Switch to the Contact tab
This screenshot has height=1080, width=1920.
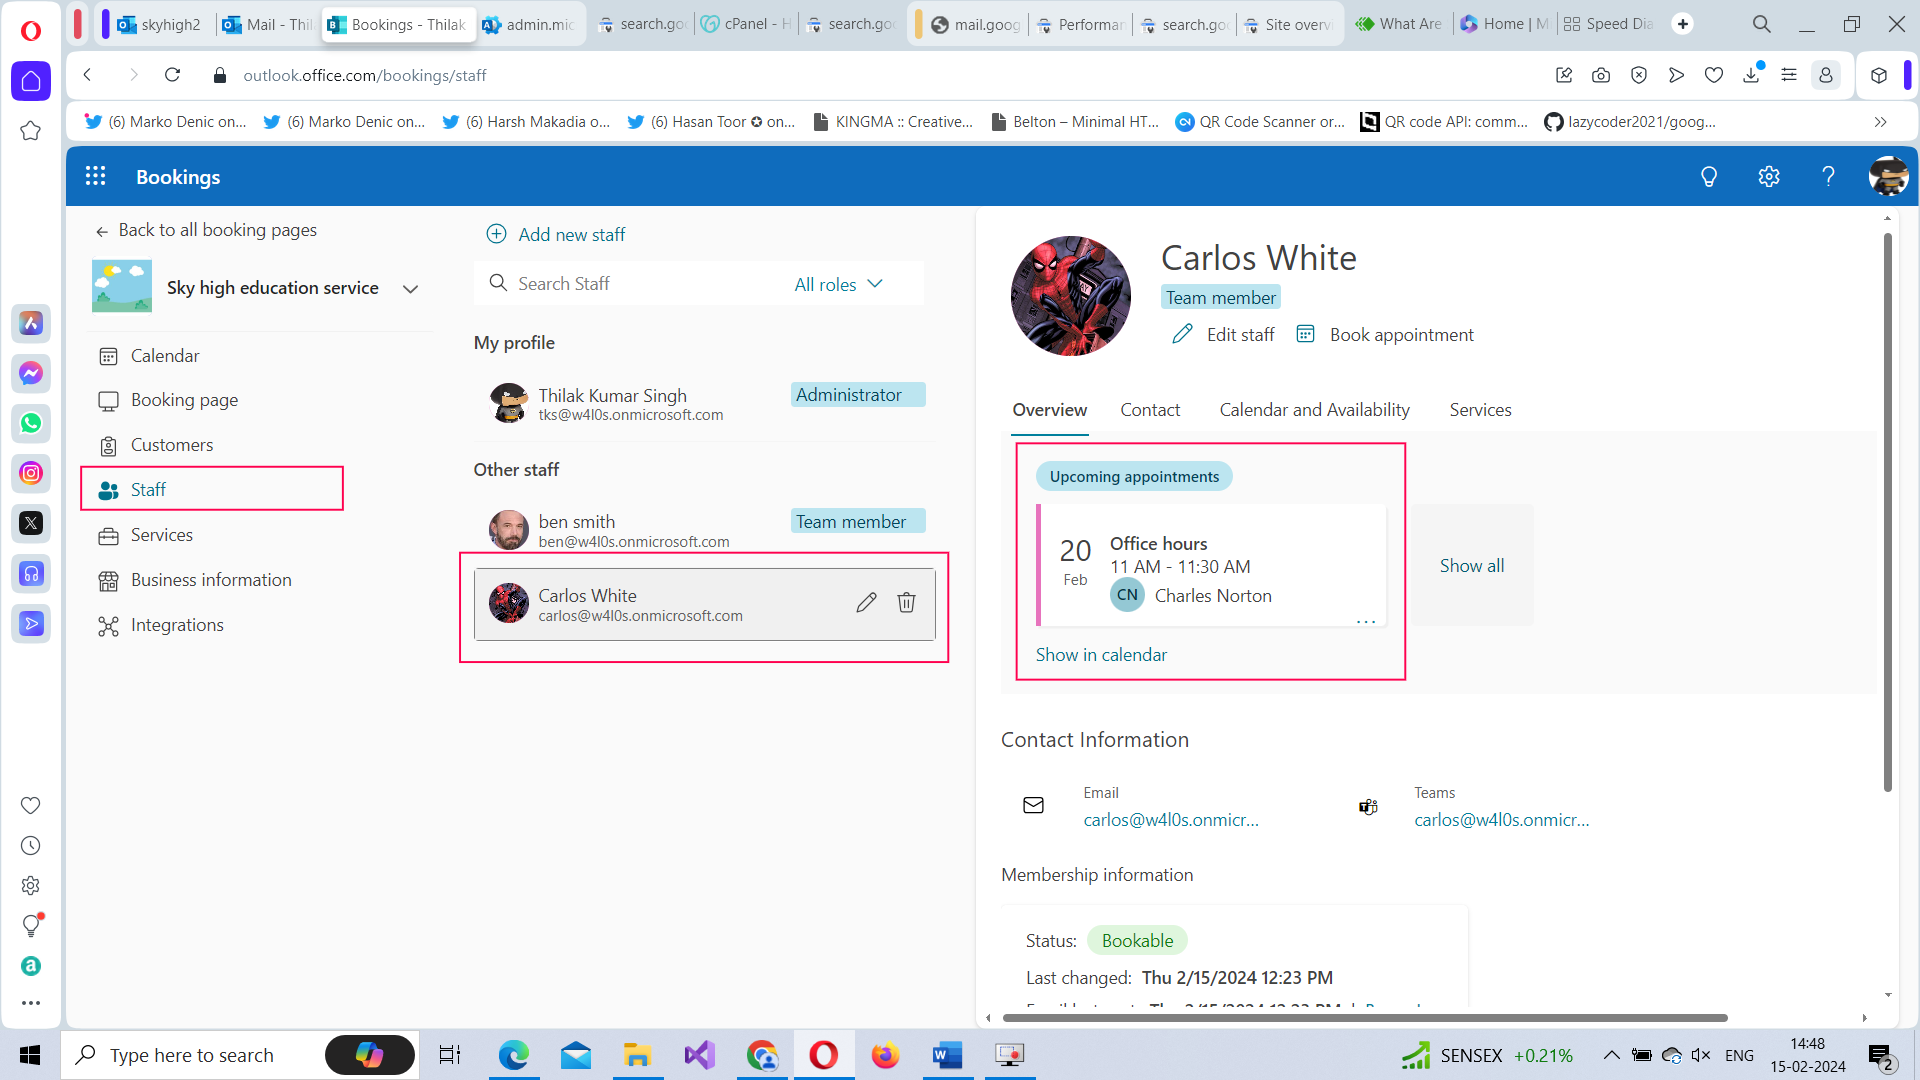click(1150, 410)
